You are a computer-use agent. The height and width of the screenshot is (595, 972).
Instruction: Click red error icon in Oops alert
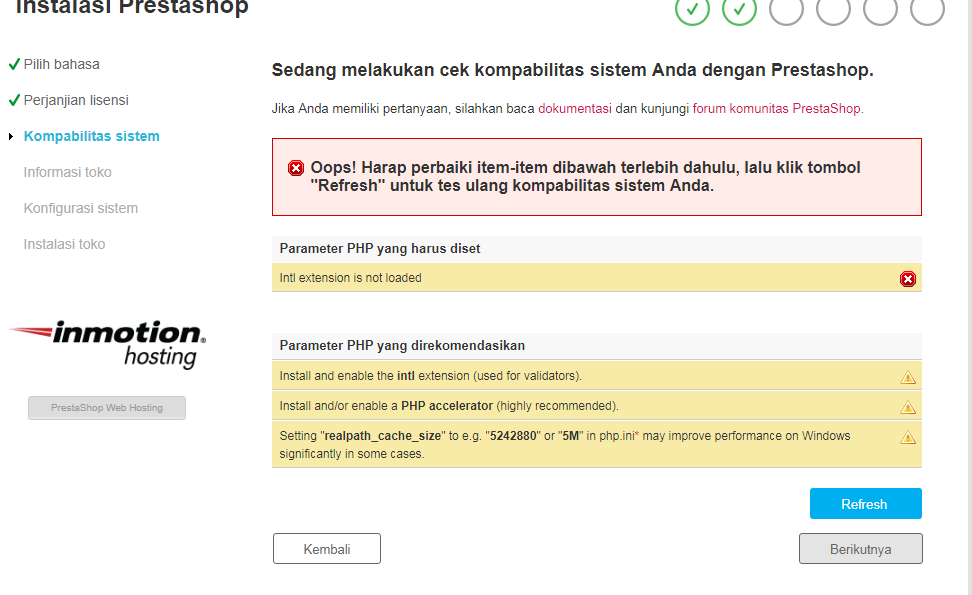point(296,168)
